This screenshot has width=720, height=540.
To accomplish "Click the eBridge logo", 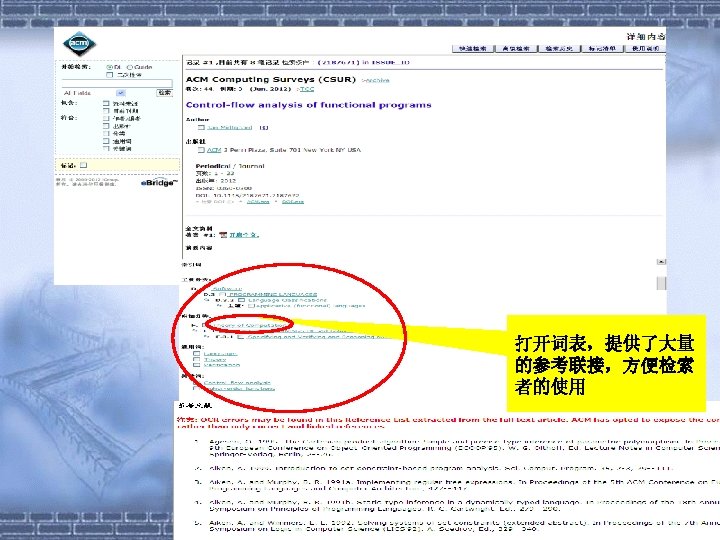I will coord(158,183).
